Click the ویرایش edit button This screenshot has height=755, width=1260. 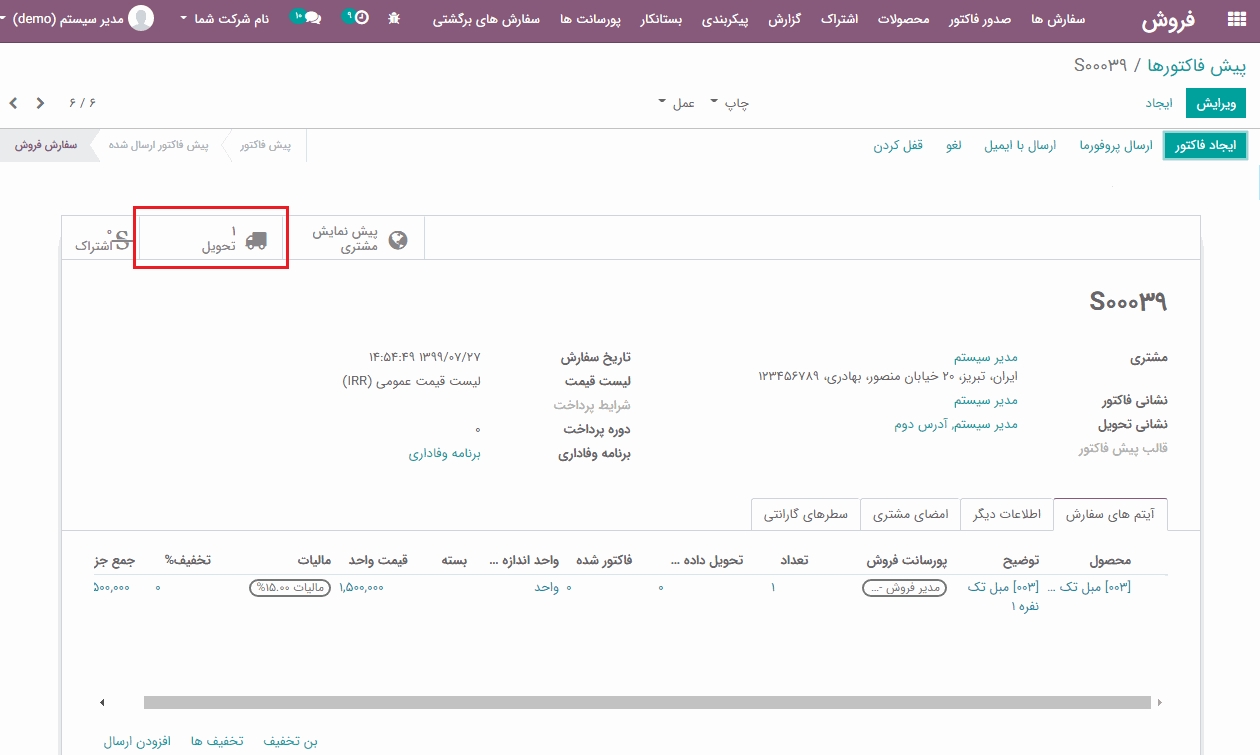tap(1216, 103)
